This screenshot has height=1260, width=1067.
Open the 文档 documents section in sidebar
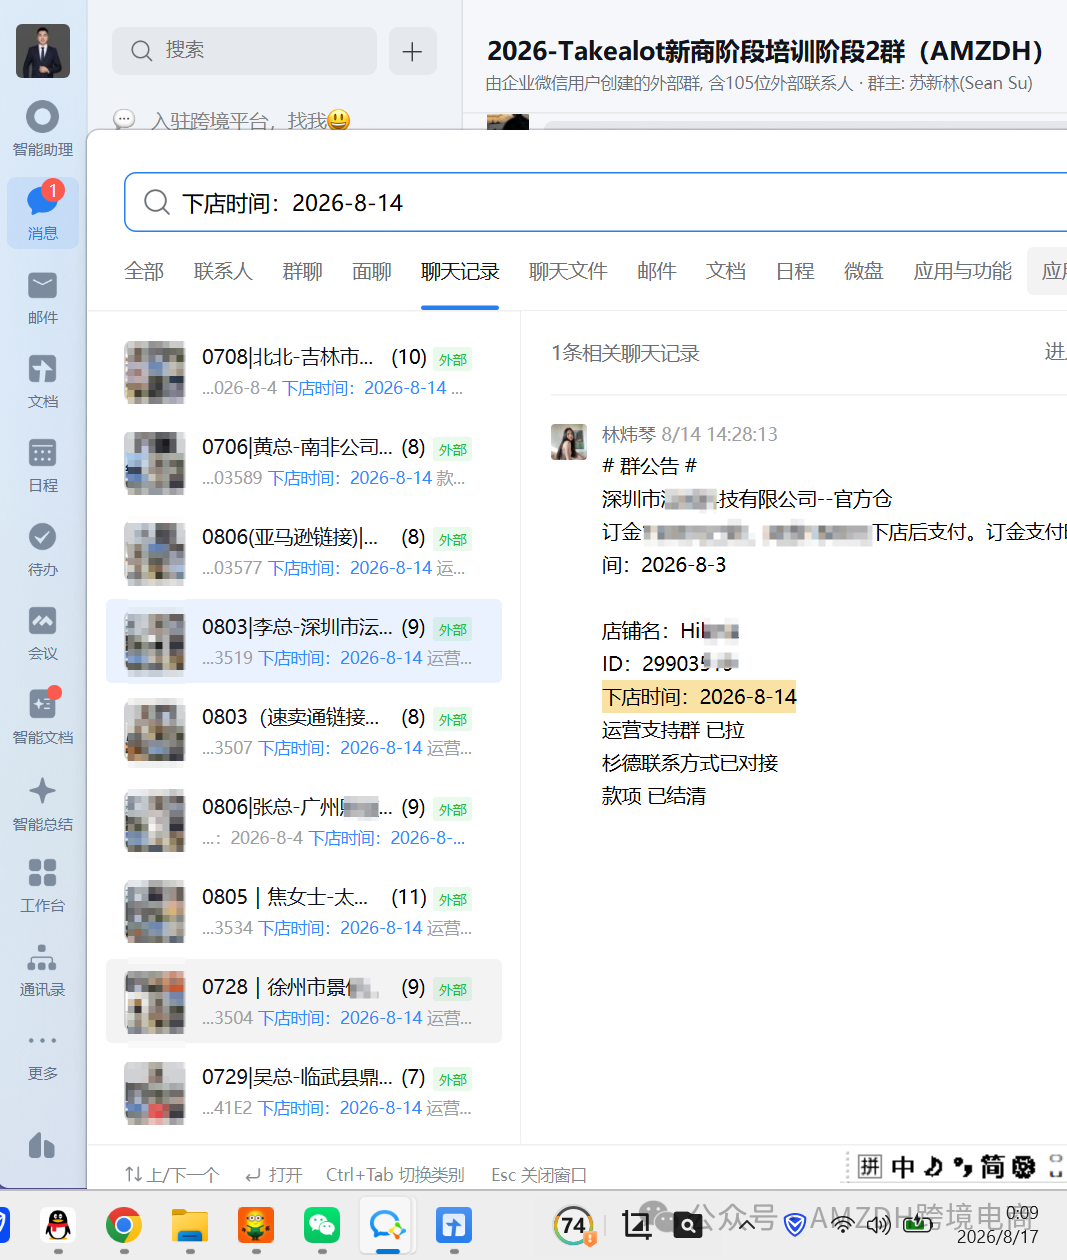[x=42, y=382]
